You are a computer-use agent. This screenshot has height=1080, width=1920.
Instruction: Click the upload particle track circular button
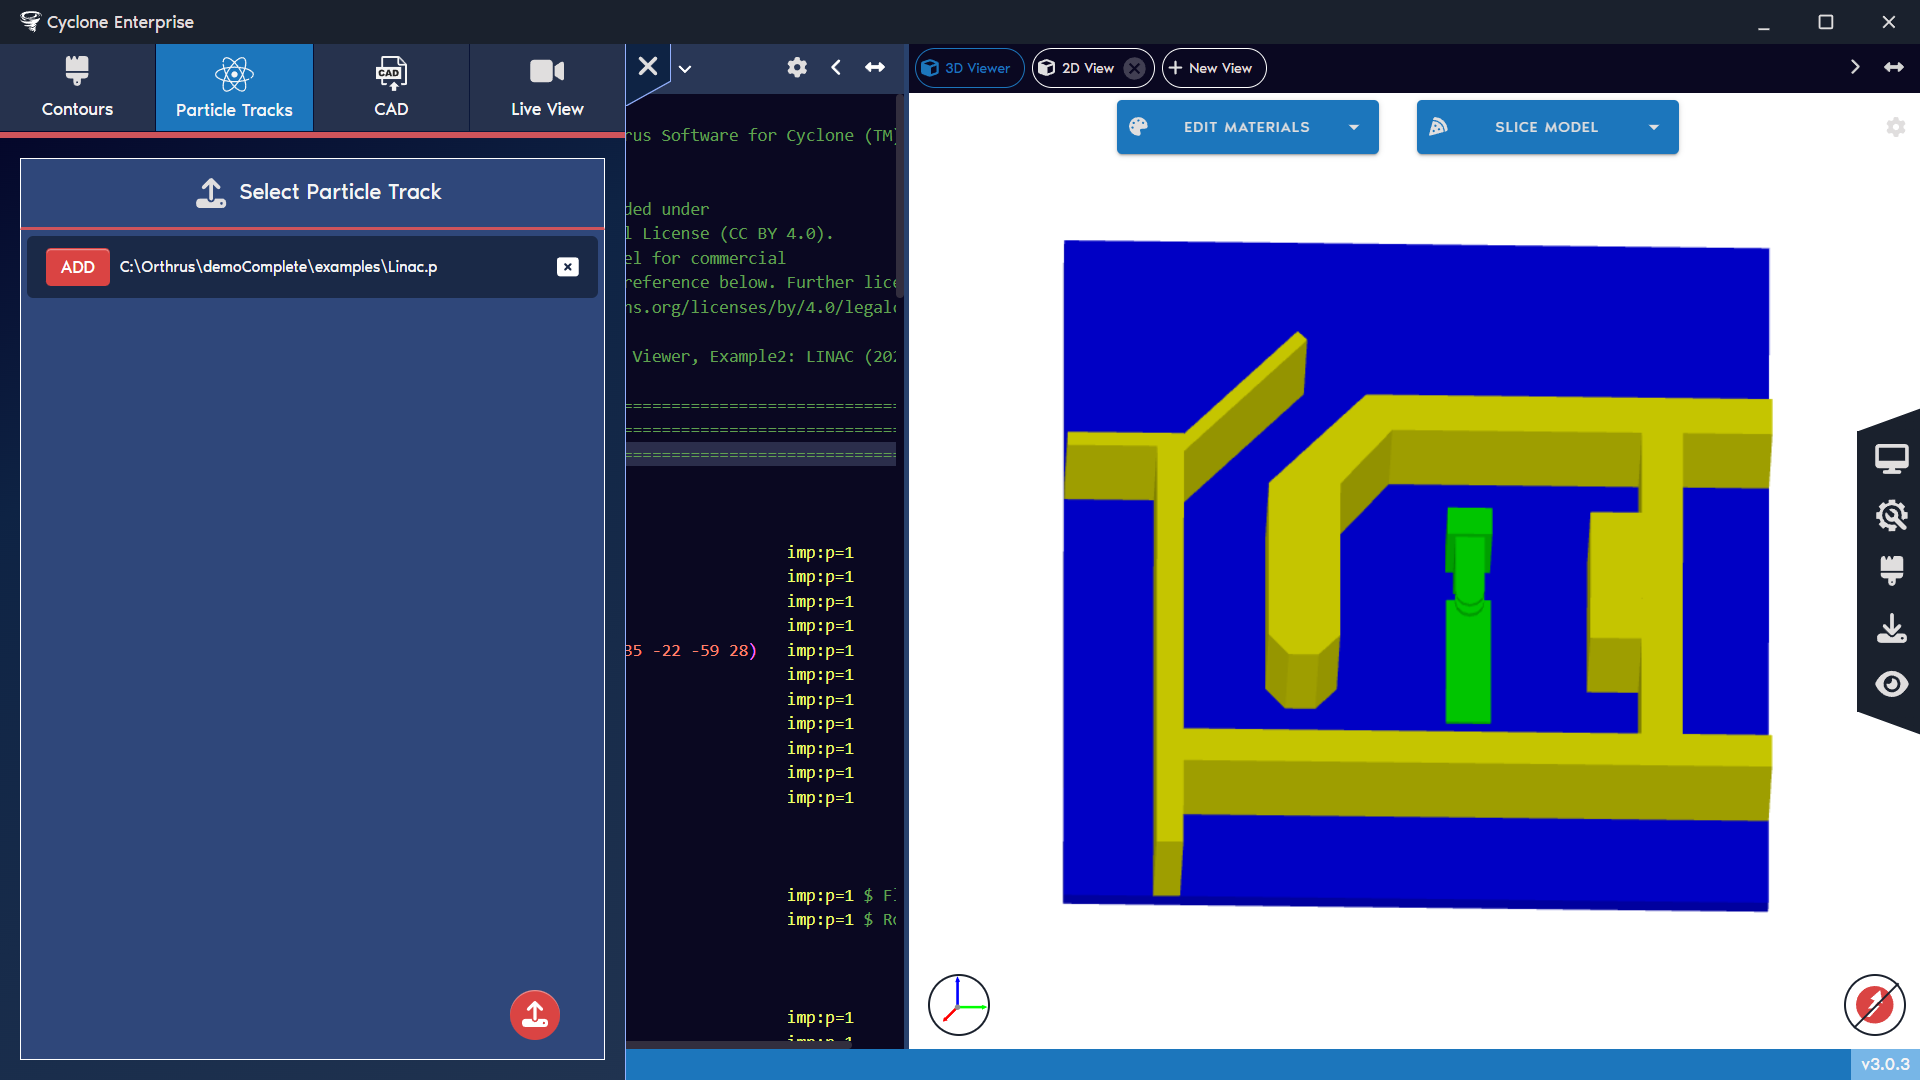[534, 1014]
